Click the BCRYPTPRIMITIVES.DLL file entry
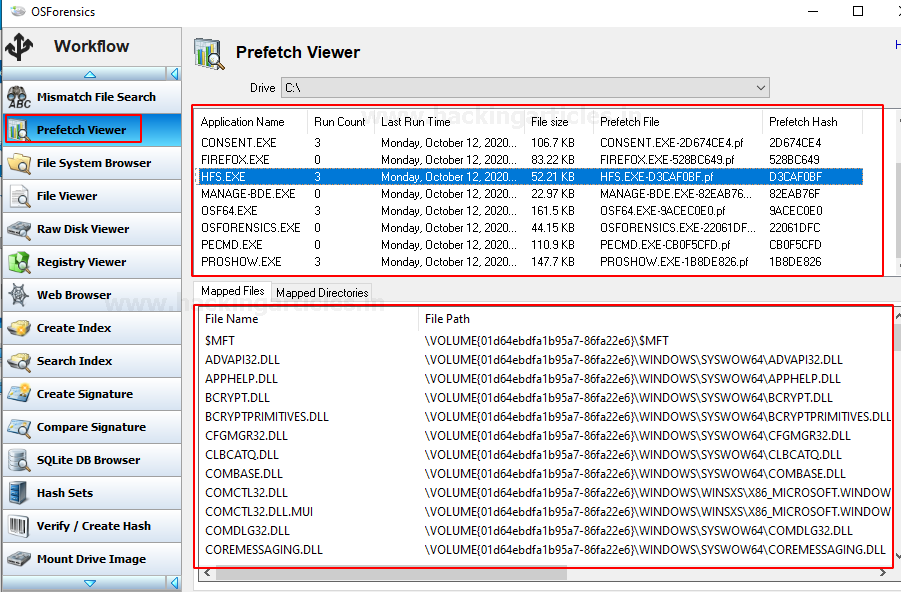This screenshot has width=901, height=592. click(x=267, y=417)
